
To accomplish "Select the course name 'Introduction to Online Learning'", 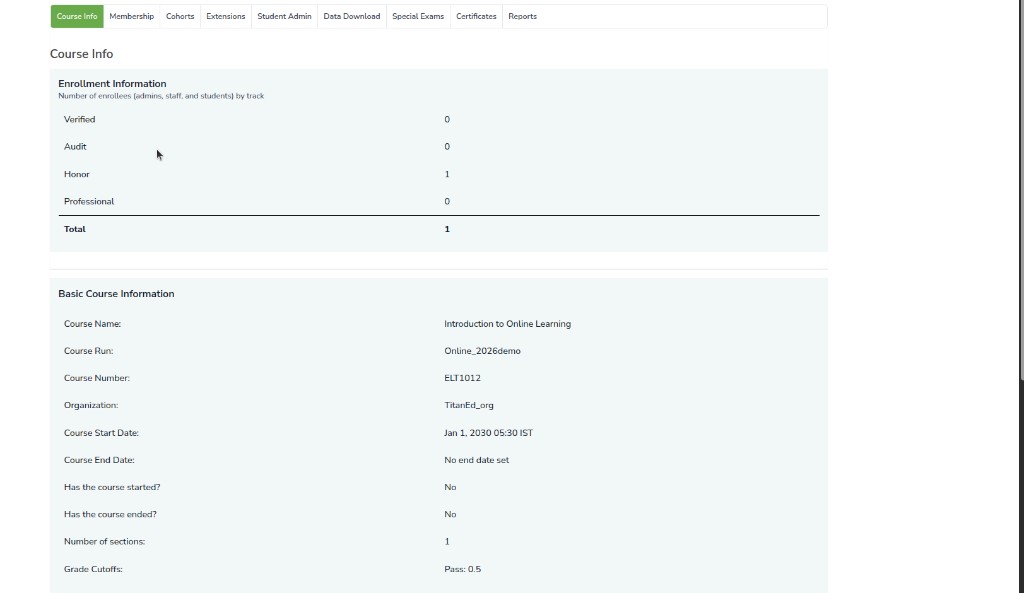I will tap(507, 324).
